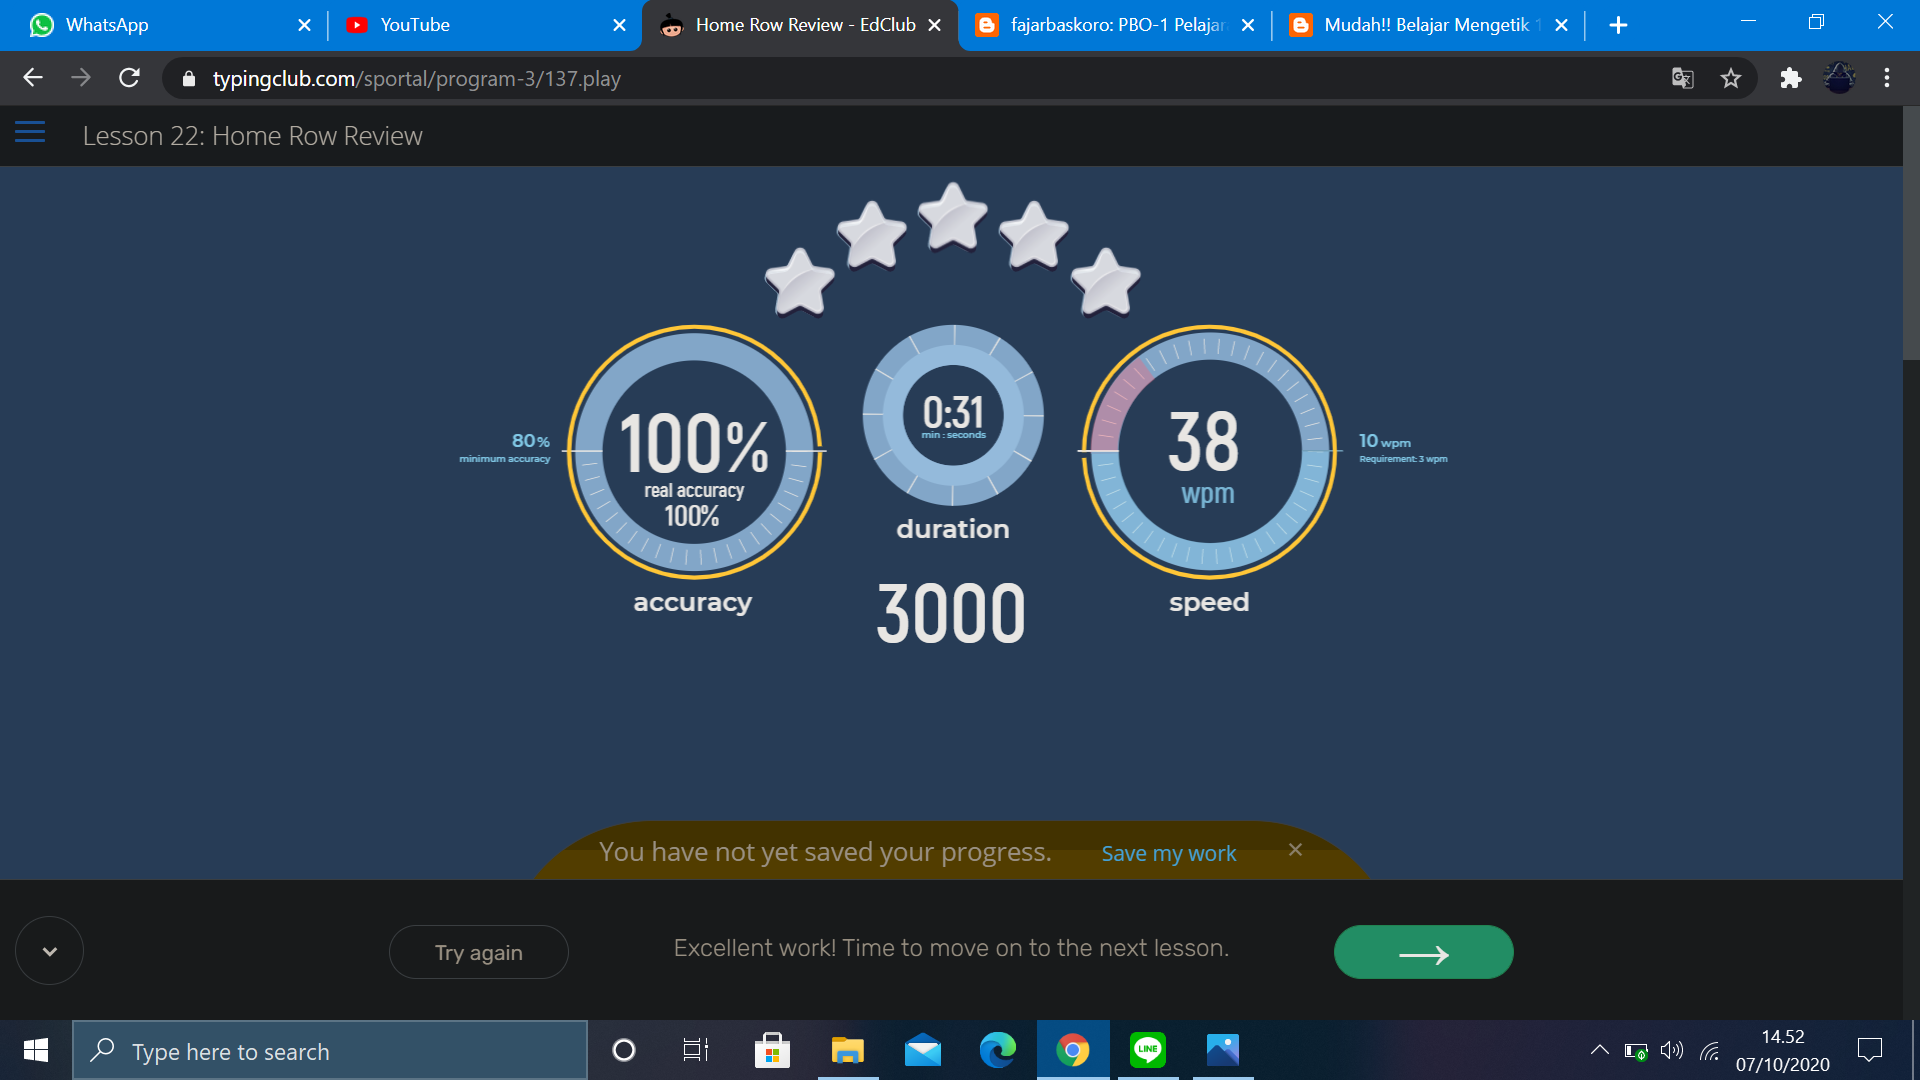Screen dimensions: 1920x1080
Task: Click the Try again button
Action: 478,952
